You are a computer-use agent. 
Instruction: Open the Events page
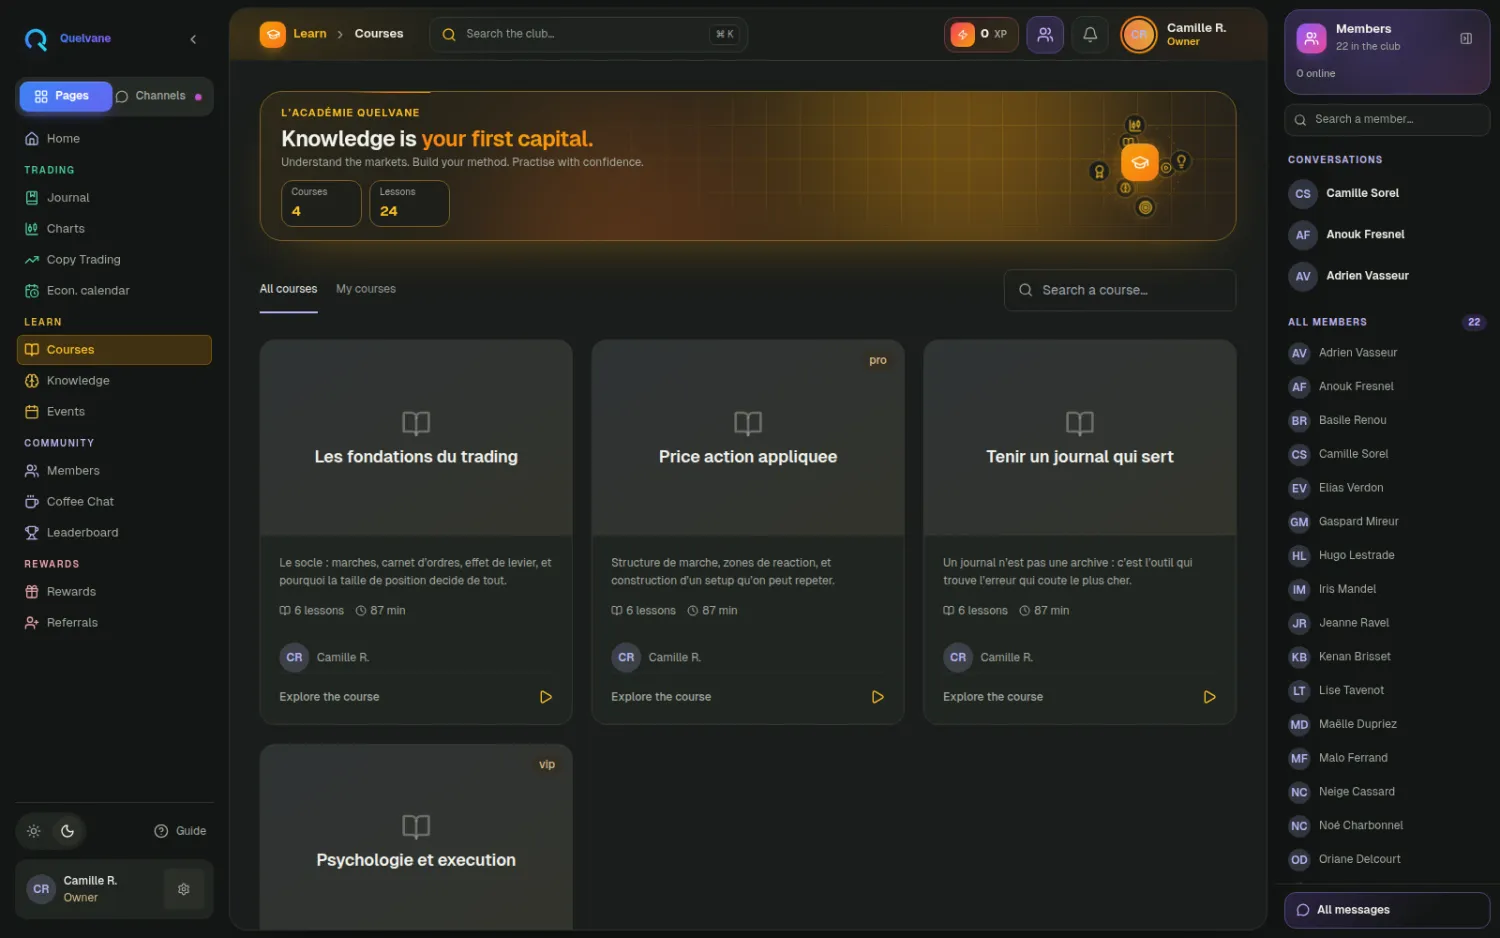(114, 412)
